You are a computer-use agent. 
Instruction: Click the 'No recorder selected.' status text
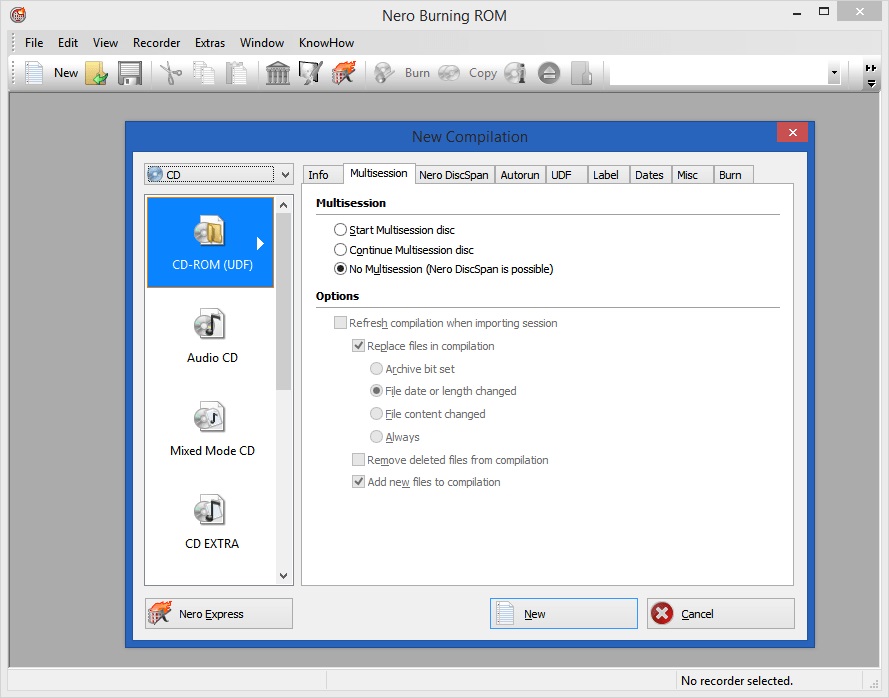point(736,680)
